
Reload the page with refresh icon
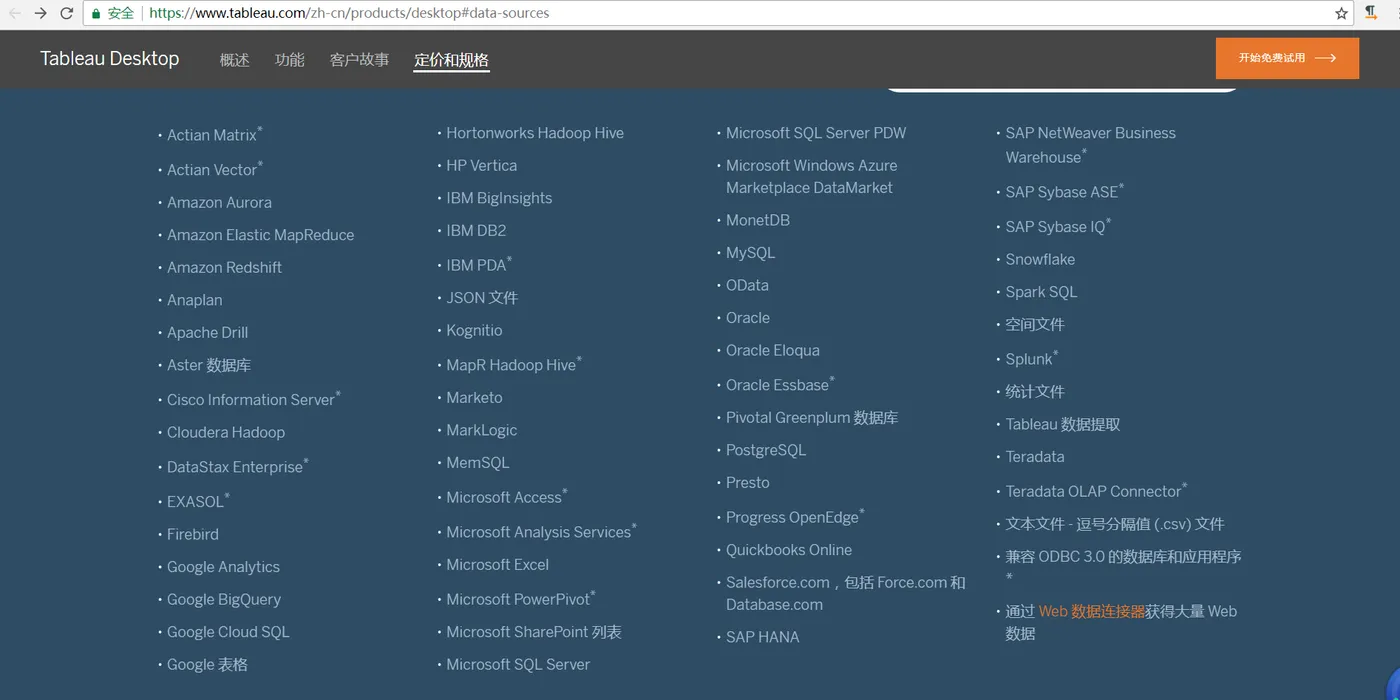(x=67, y=13)
